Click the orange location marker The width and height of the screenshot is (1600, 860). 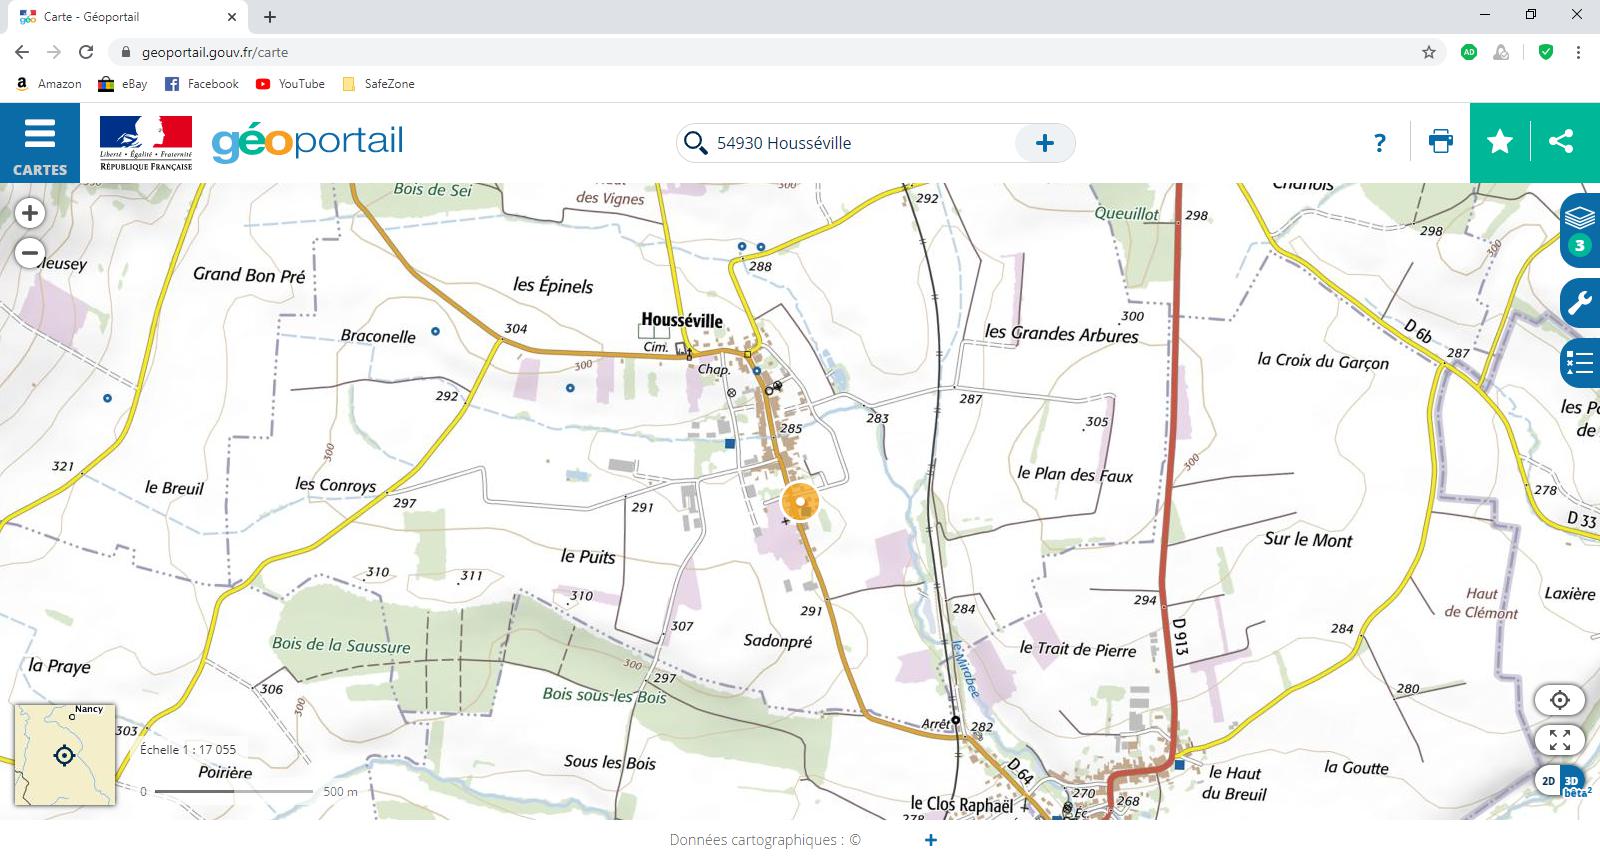pyautogui.click(x=800, y=502)
